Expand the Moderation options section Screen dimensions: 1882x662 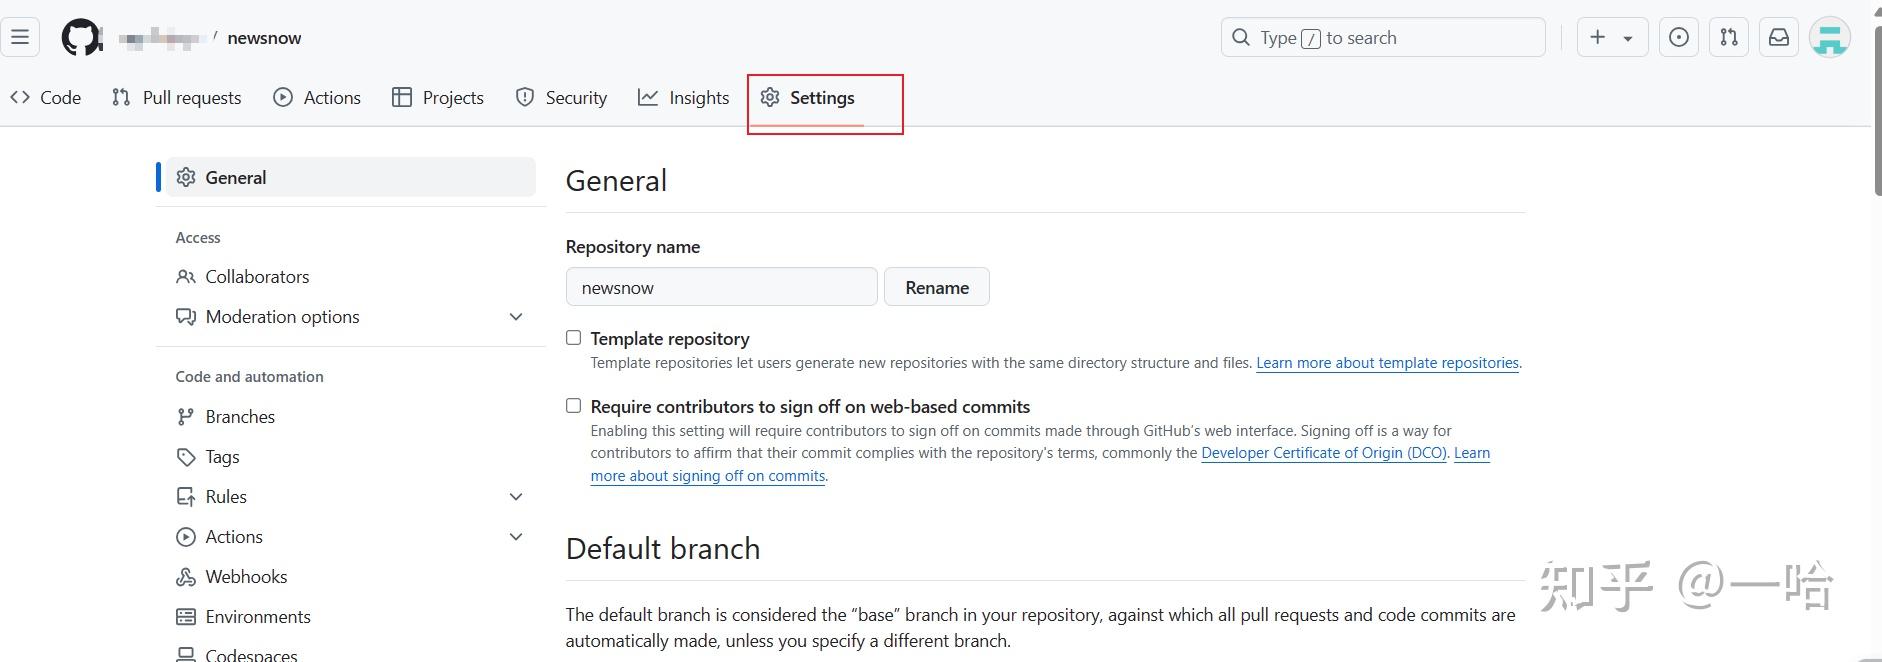[x=516, y=316]
